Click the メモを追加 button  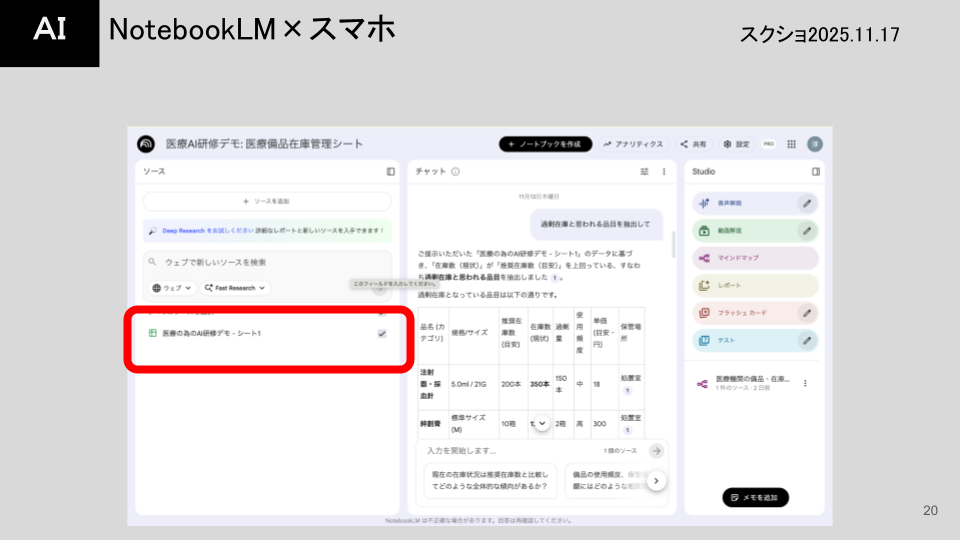(756, 497)
